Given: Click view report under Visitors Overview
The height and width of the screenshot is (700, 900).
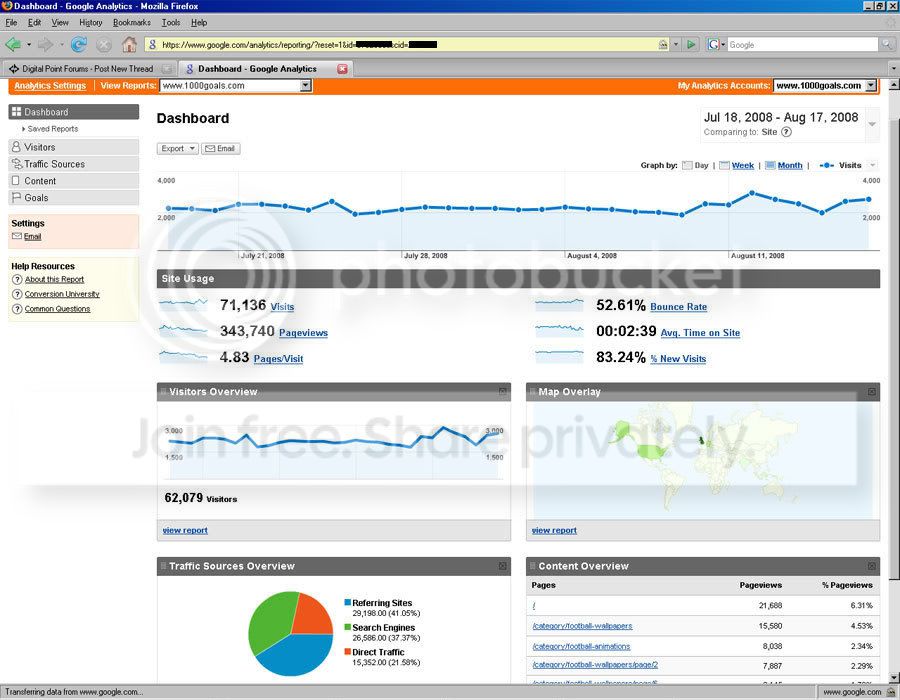Looking at the screenshot, I should (185, 530).
